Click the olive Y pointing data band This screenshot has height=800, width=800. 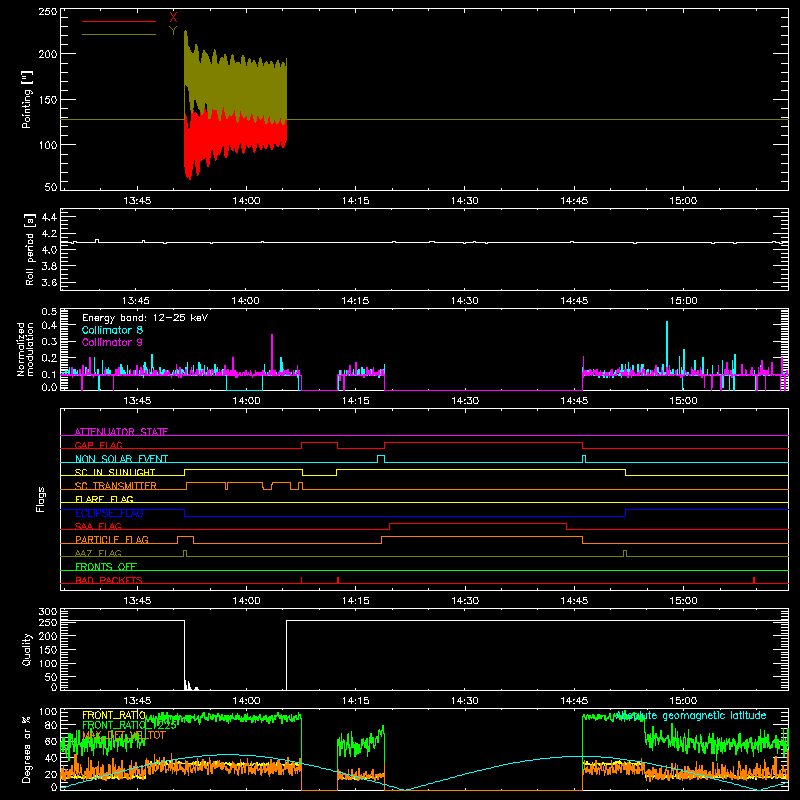235,82
